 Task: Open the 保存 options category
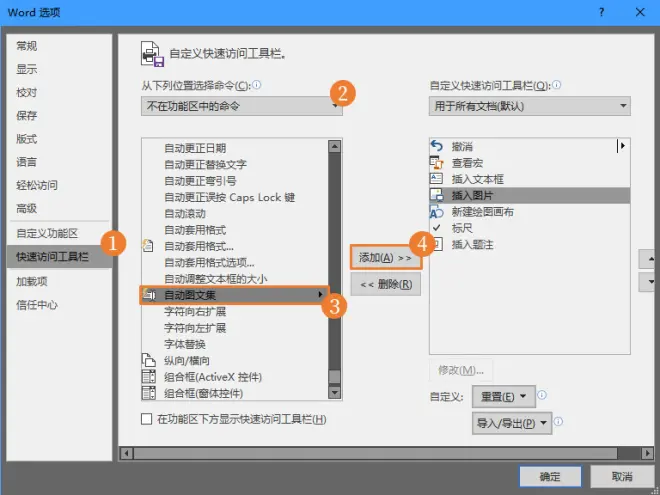coord(59,115)
